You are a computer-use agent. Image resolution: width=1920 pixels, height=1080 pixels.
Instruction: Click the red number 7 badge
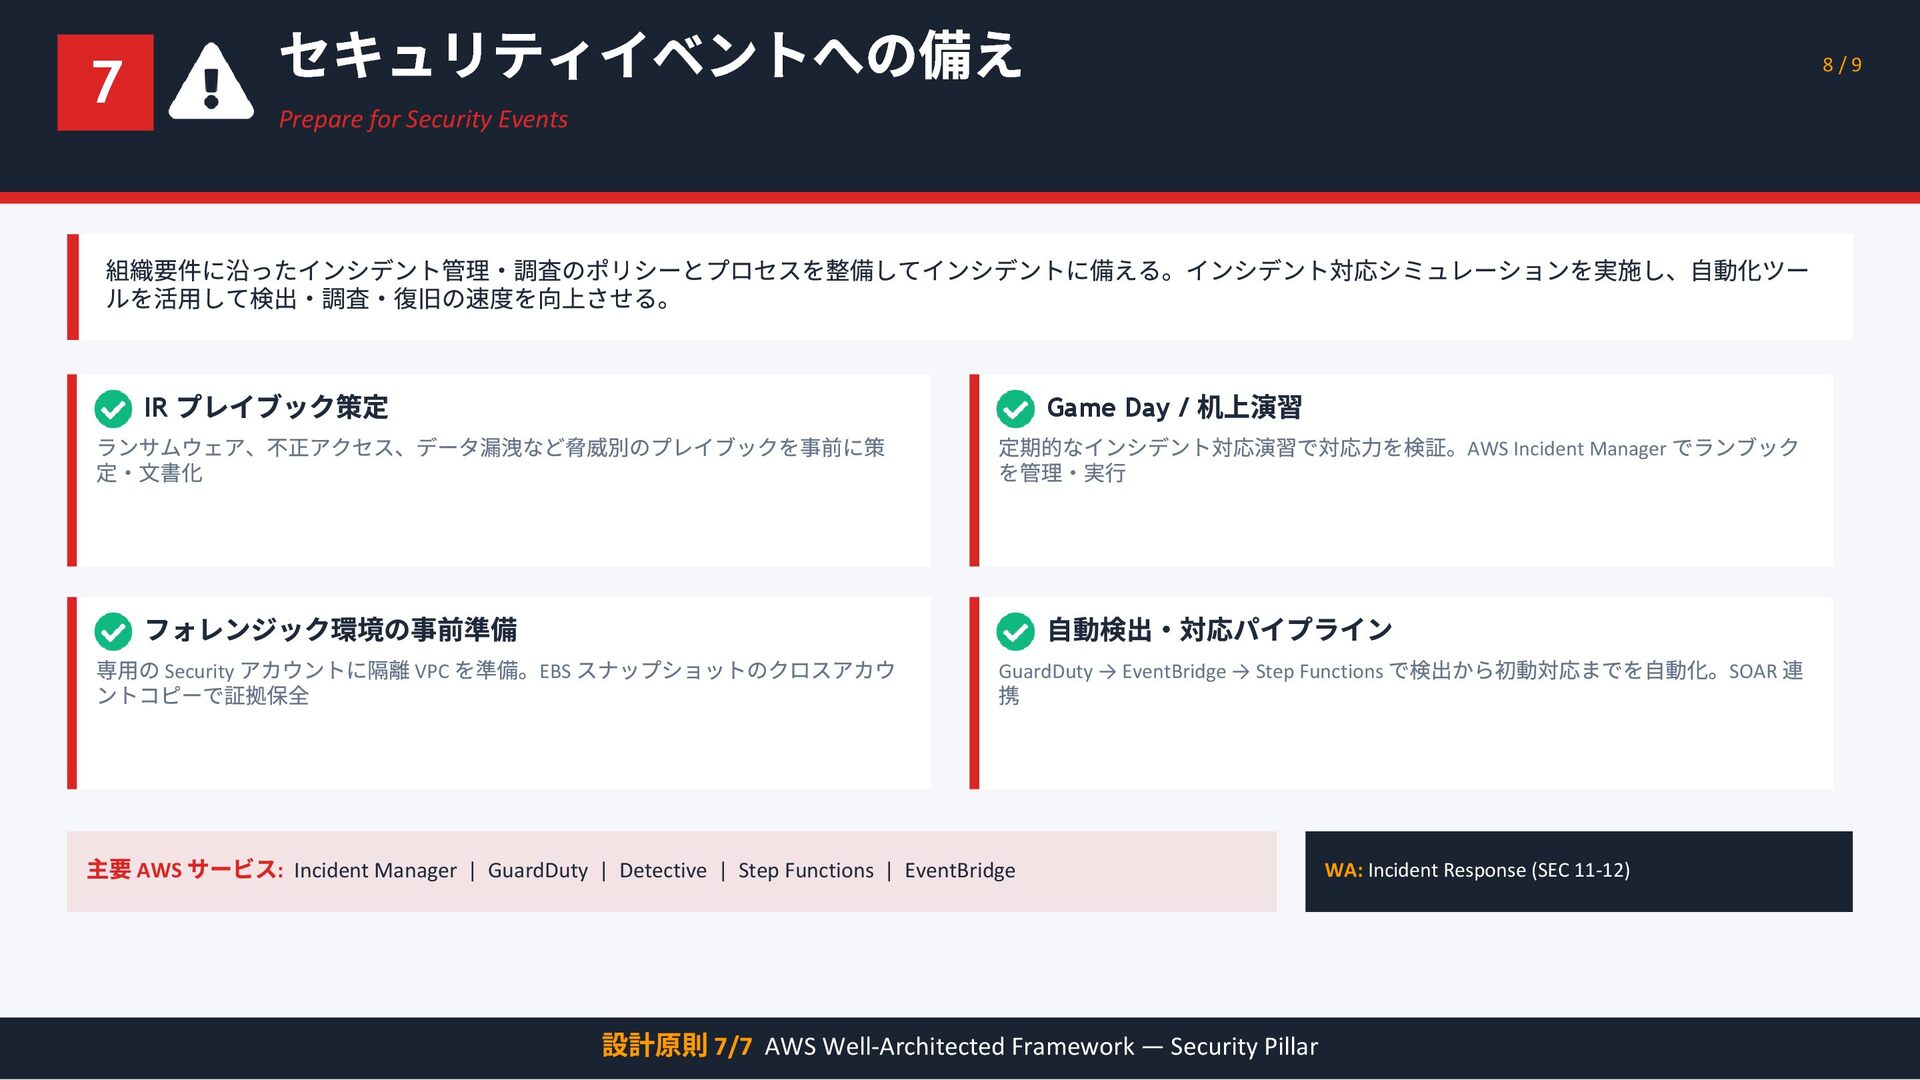106,82
